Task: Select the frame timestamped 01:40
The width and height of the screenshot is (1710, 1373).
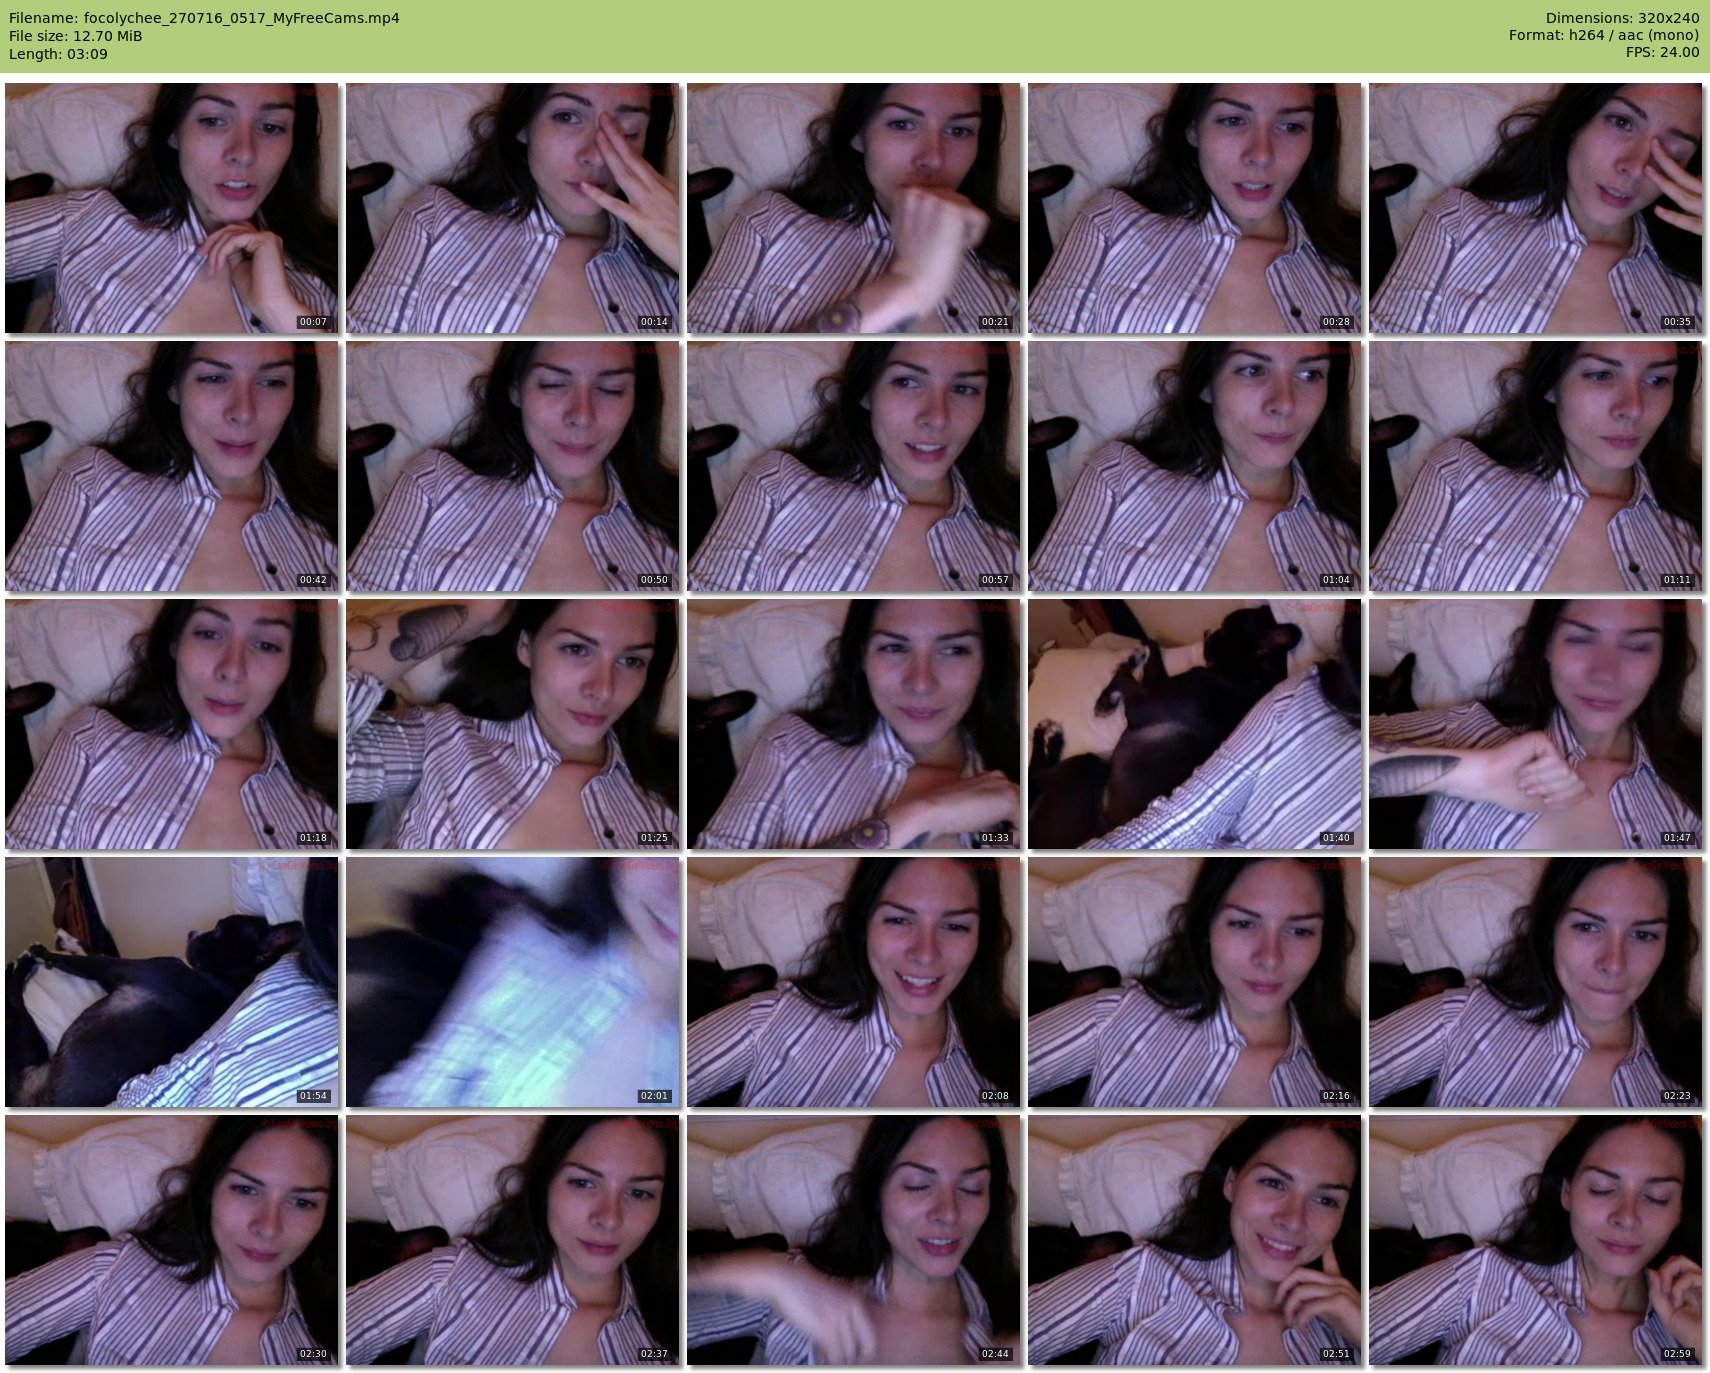Action: coord(1195,724)
